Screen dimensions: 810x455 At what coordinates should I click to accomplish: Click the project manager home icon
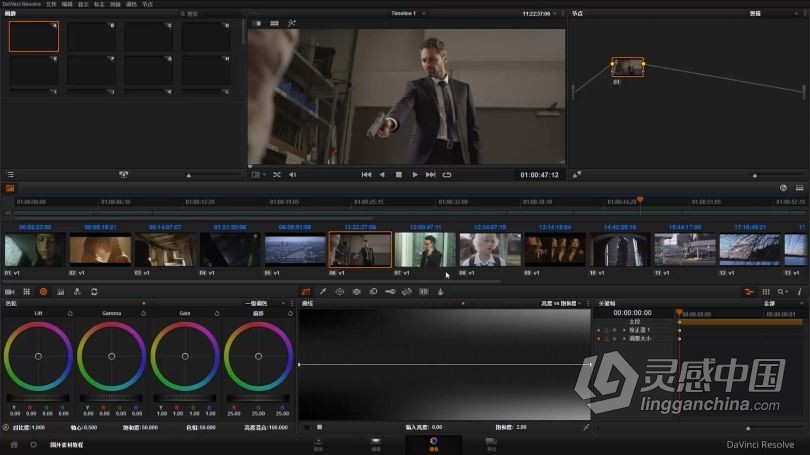[x=14, y=444]
